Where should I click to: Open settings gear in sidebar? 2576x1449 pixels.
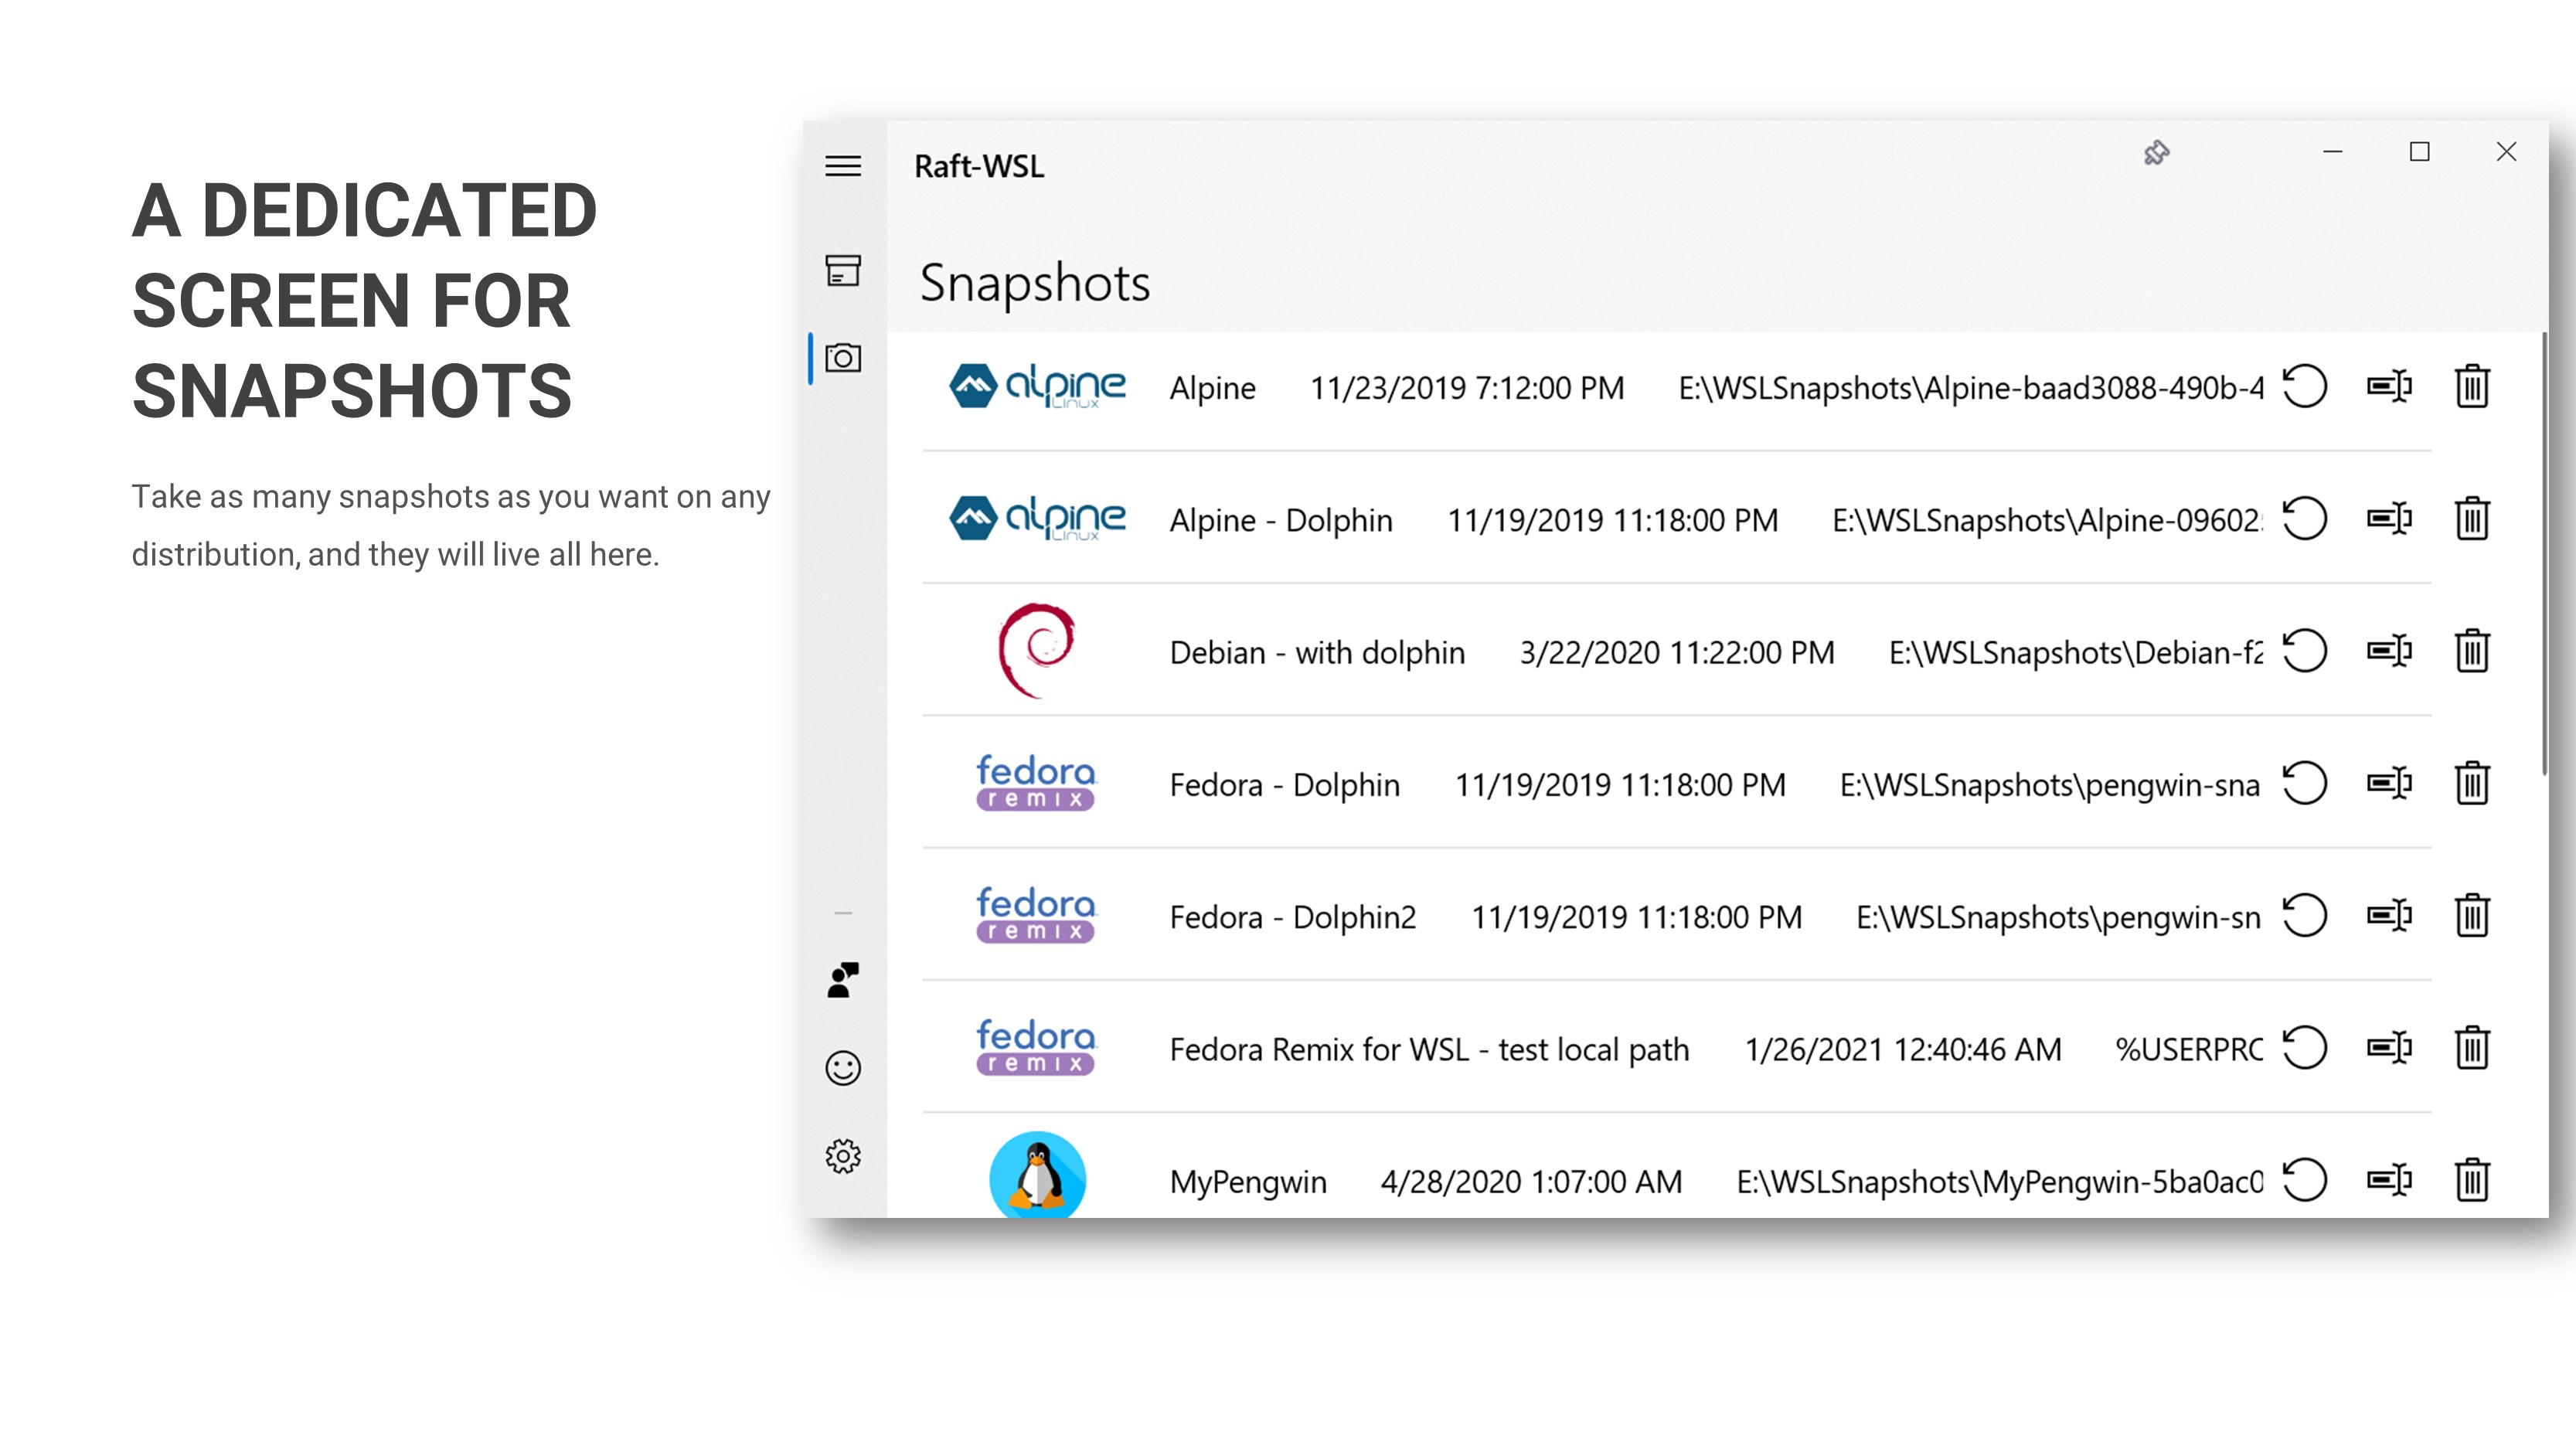[x=843, y=1156]
